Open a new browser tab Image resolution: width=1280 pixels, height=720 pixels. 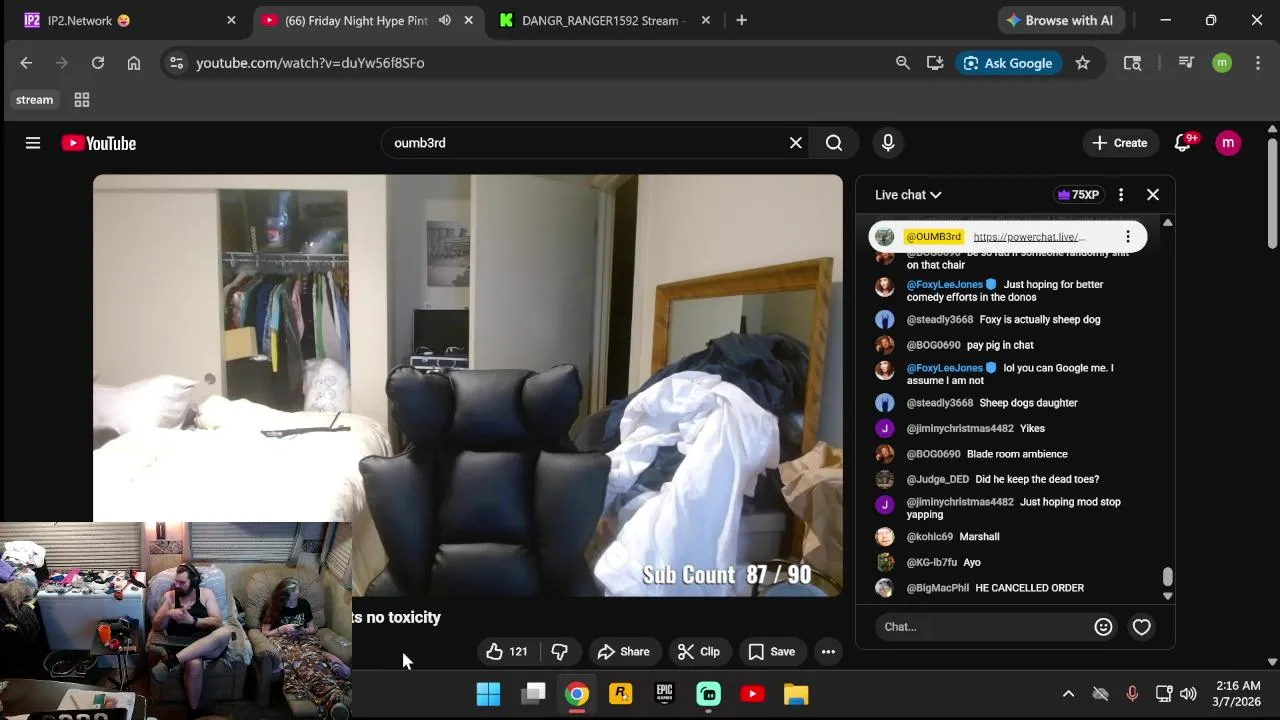click(741, 20)
